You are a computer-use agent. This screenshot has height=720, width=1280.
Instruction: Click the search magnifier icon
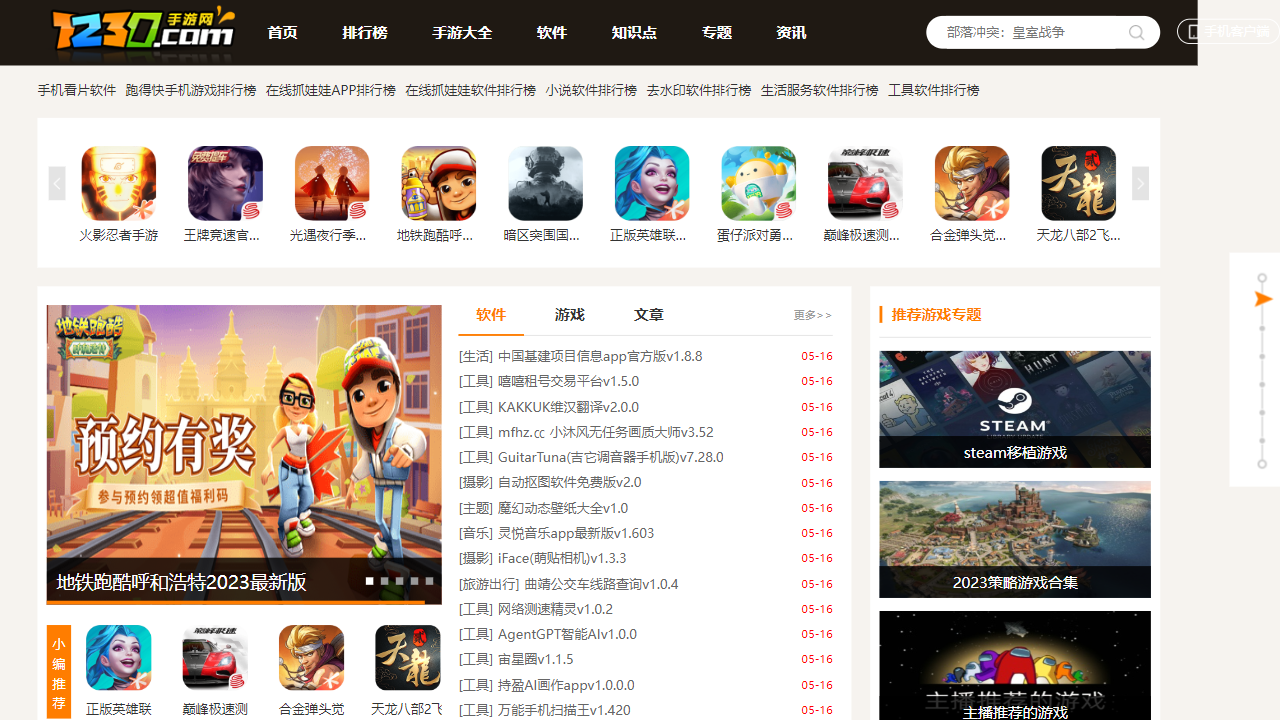pos(1136,33)
